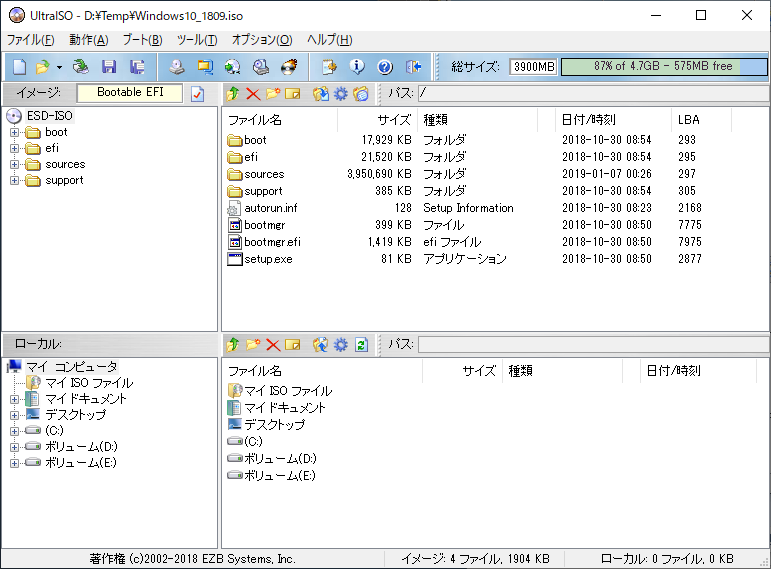Click the Set view icon in image pane toolbar
Viewport: 771px width, 569px height.
[x=361, y=93]
